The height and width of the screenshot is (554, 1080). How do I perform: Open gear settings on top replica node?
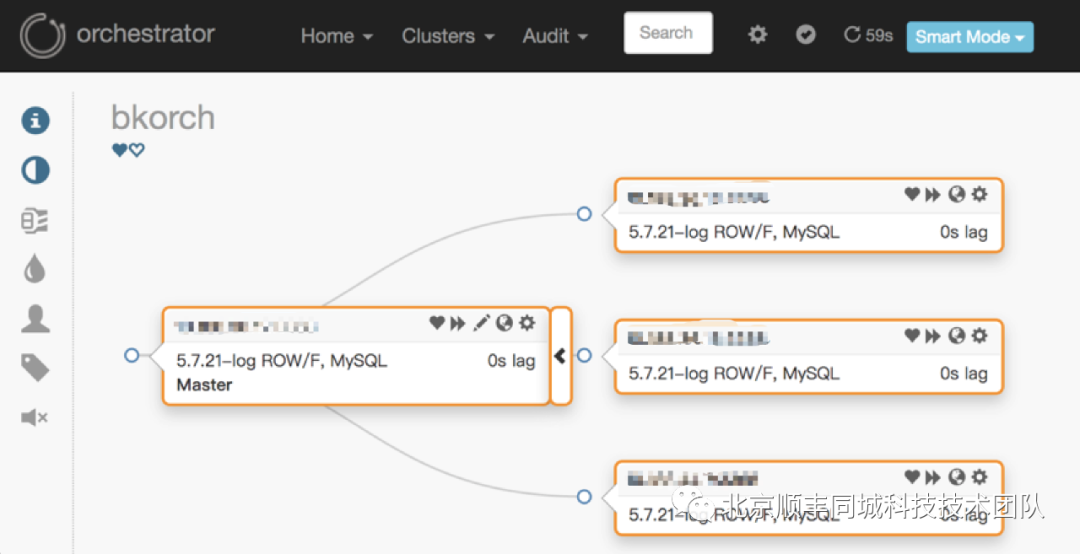979,194
